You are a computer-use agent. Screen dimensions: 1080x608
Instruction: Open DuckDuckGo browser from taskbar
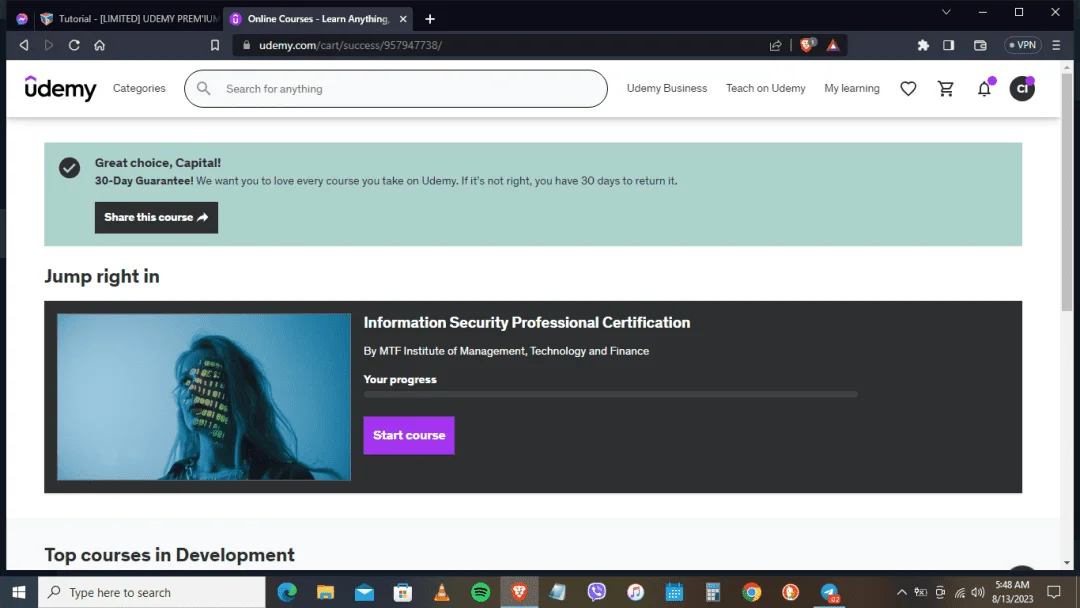pyautogui.click(x=790, y=592)
